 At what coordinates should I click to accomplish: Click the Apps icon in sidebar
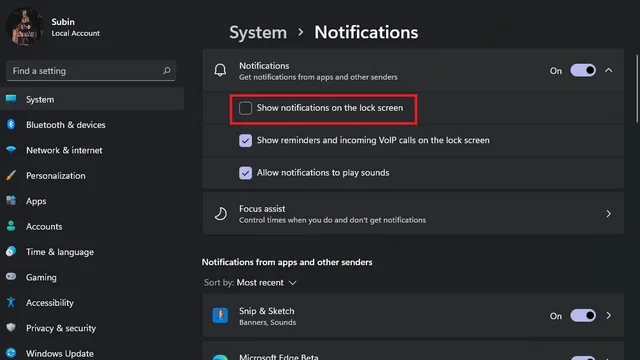[11, 200]
